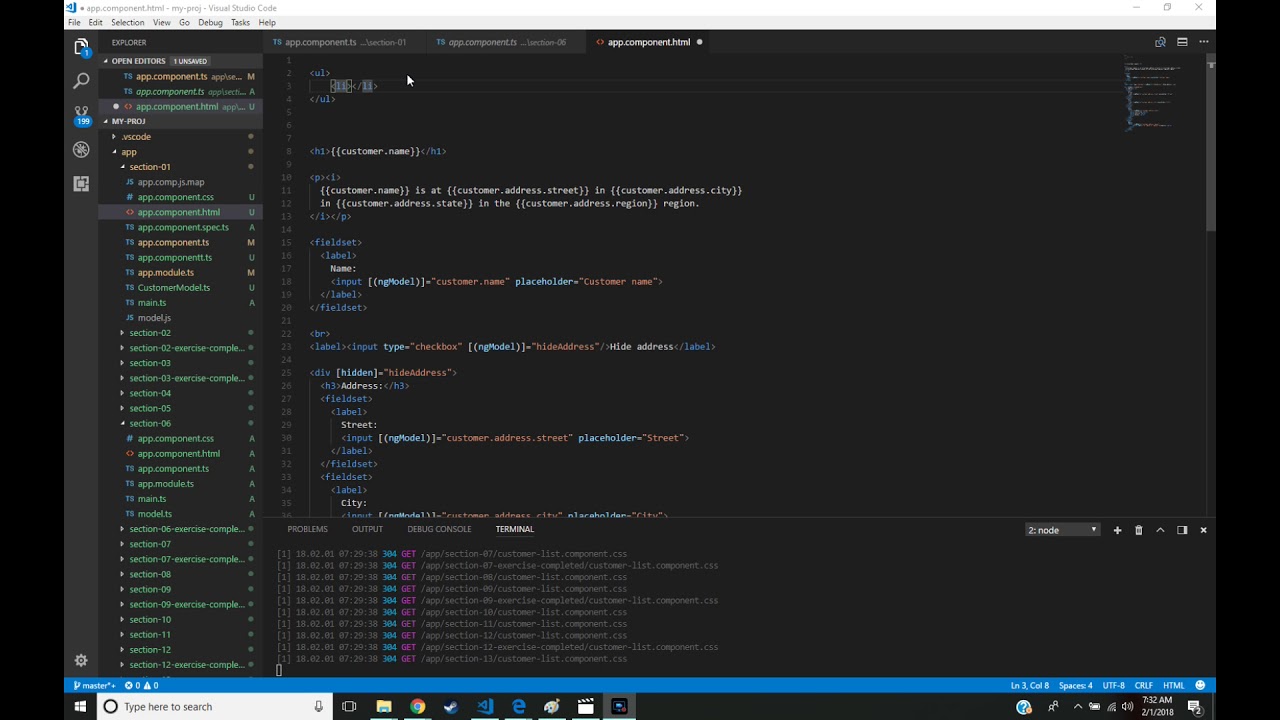Expand the section-10 folder

pos(150,619)
